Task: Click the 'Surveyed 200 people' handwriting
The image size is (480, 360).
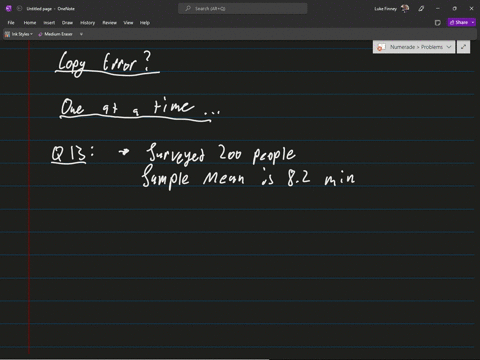Action: pyautogui.click(x=221, y=154)
